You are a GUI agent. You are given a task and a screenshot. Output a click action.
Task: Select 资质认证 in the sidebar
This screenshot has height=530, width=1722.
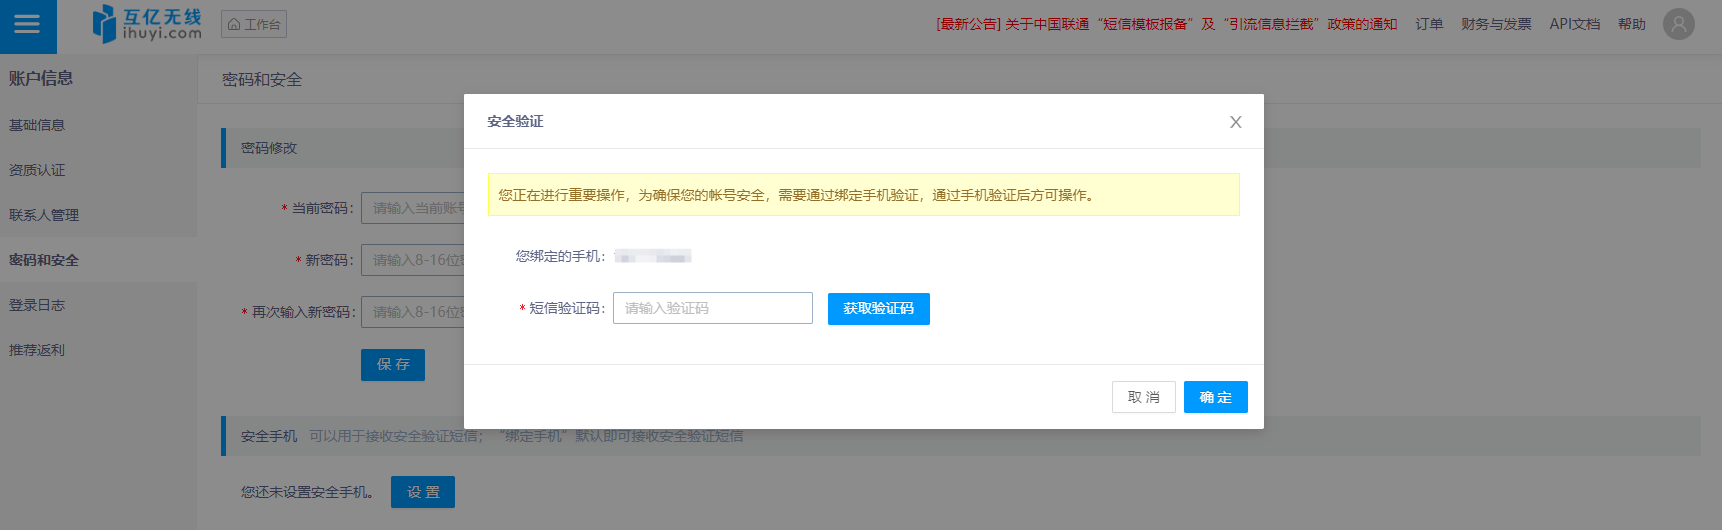[x=37, y=170]
